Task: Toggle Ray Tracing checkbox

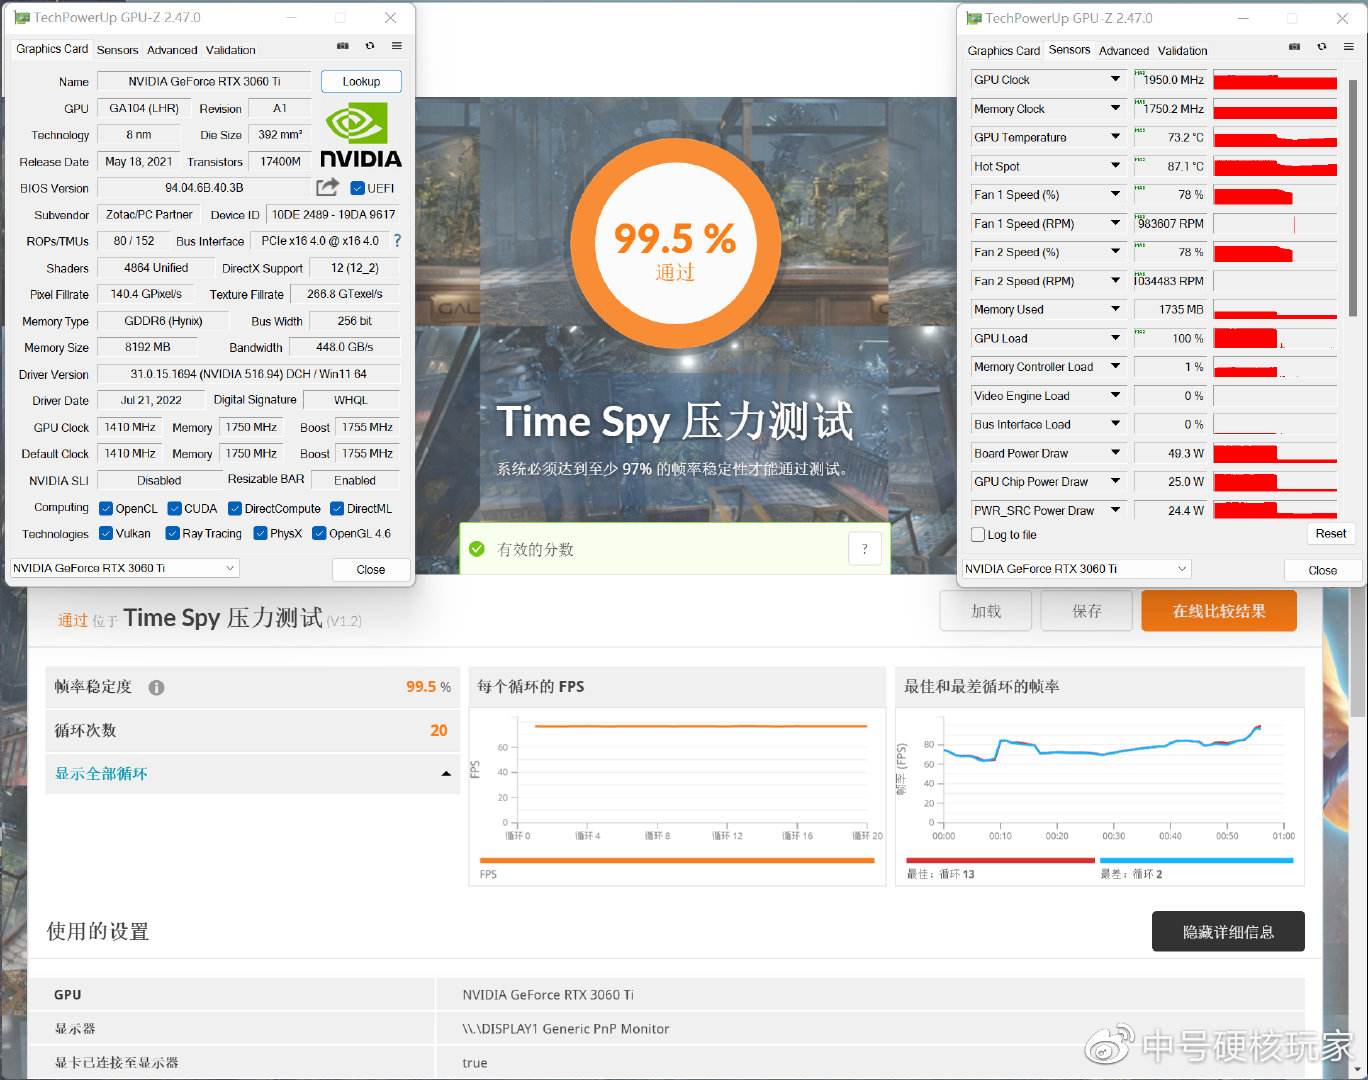Action: click(x=173, y=534)
